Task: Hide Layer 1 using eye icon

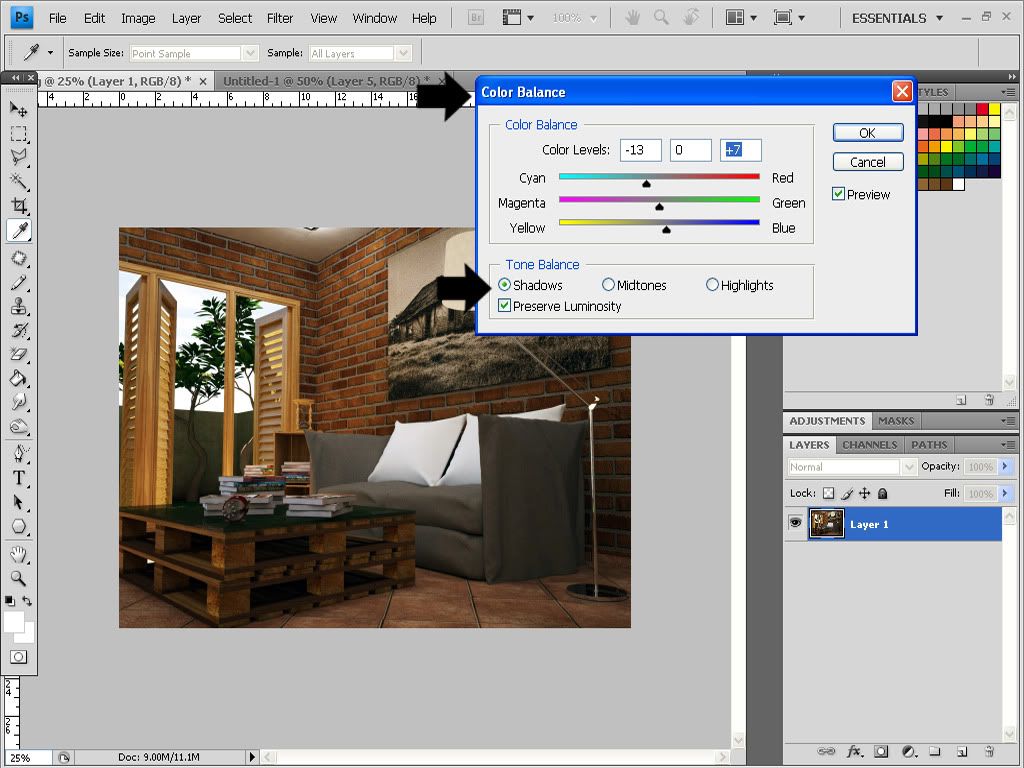Action: tap(796, 523)
